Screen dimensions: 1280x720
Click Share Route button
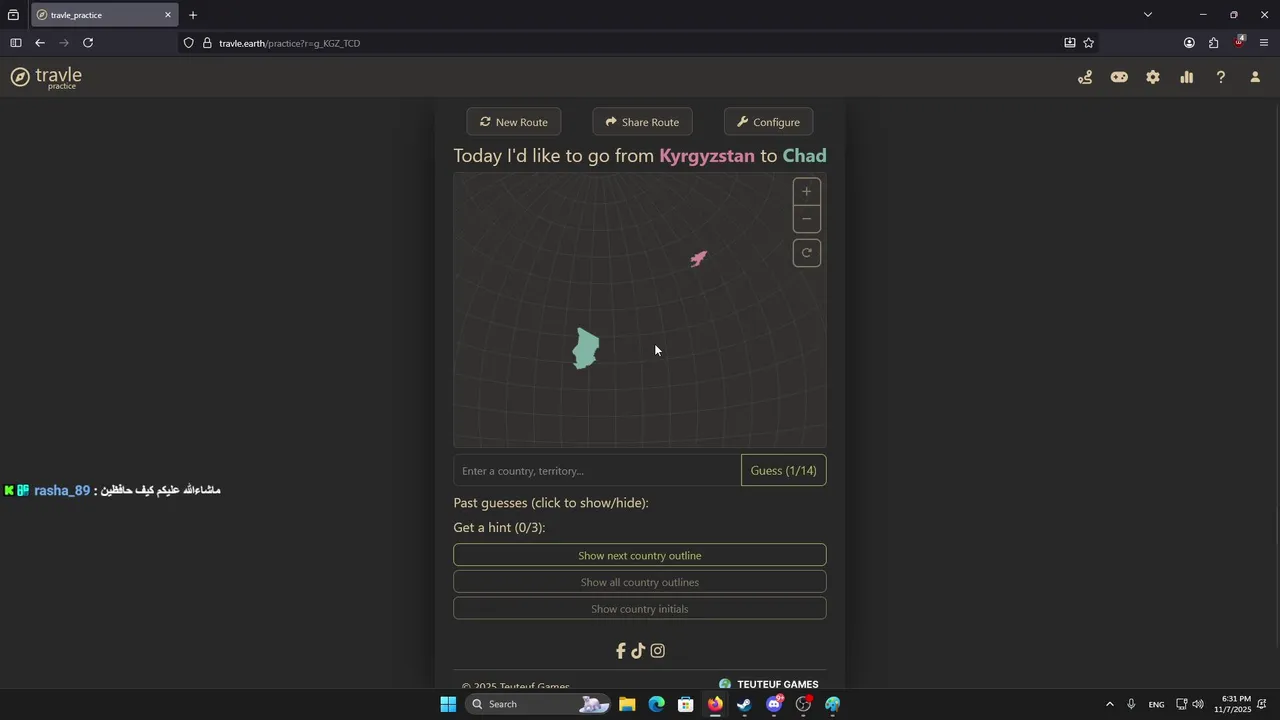tap(642, 122)
